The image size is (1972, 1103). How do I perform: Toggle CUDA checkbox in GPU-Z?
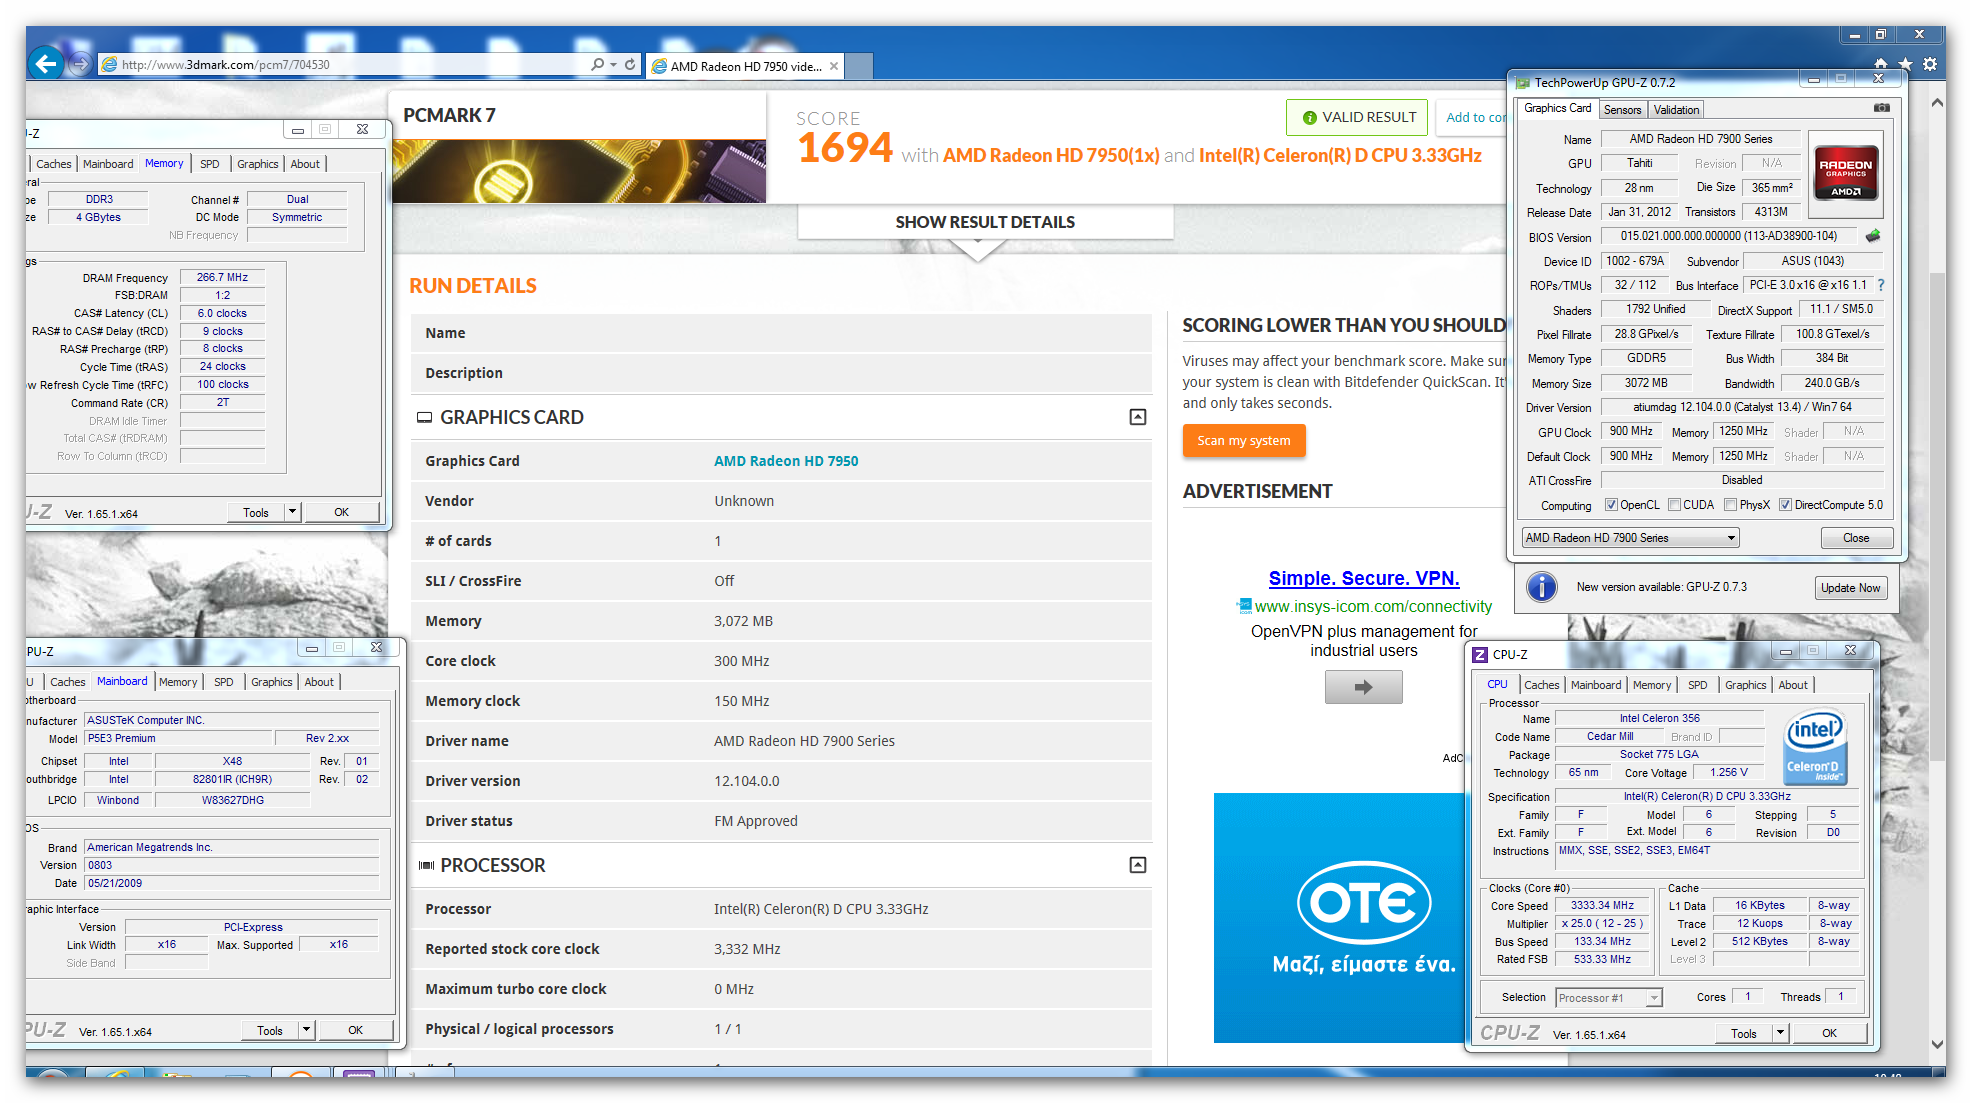1674,505
